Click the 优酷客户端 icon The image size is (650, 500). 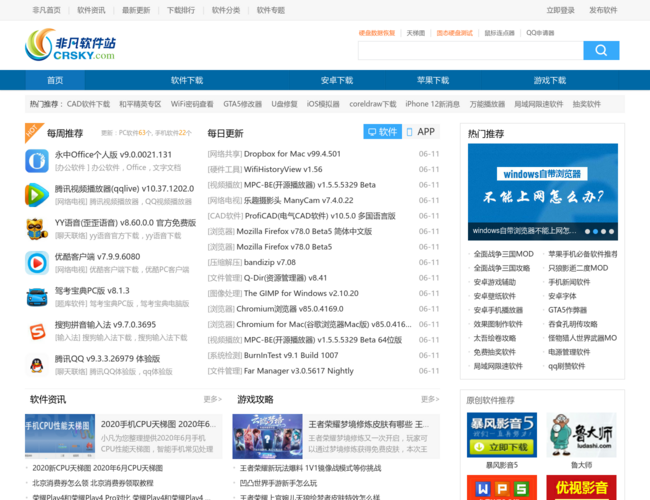37,263
